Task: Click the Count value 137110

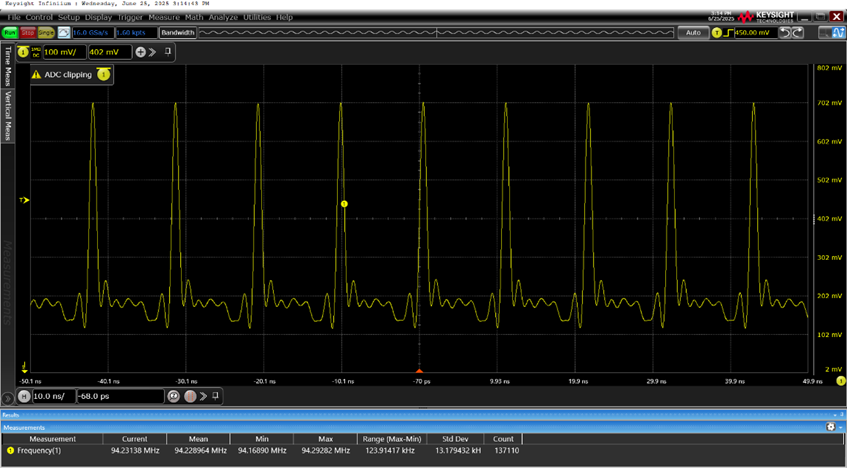Action: (x=507, y=450)
